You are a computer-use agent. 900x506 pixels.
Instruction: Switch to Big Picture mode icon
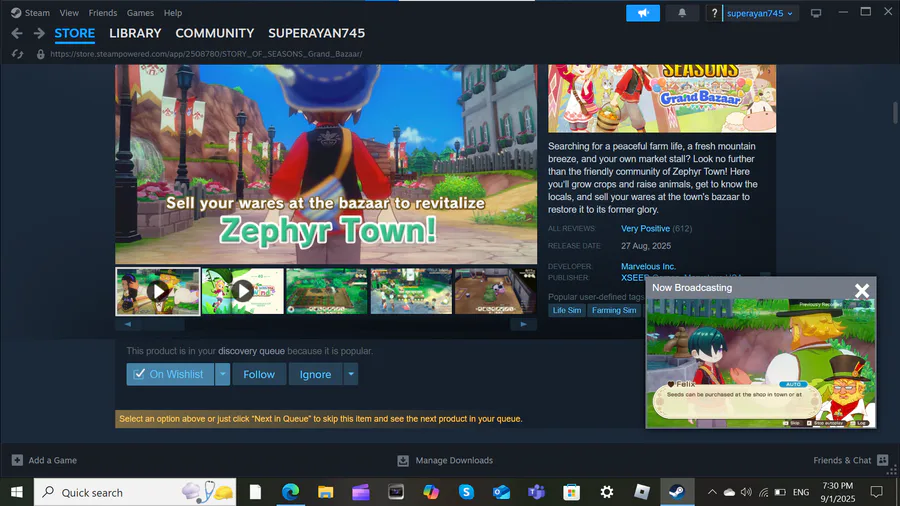click(816, 13)
